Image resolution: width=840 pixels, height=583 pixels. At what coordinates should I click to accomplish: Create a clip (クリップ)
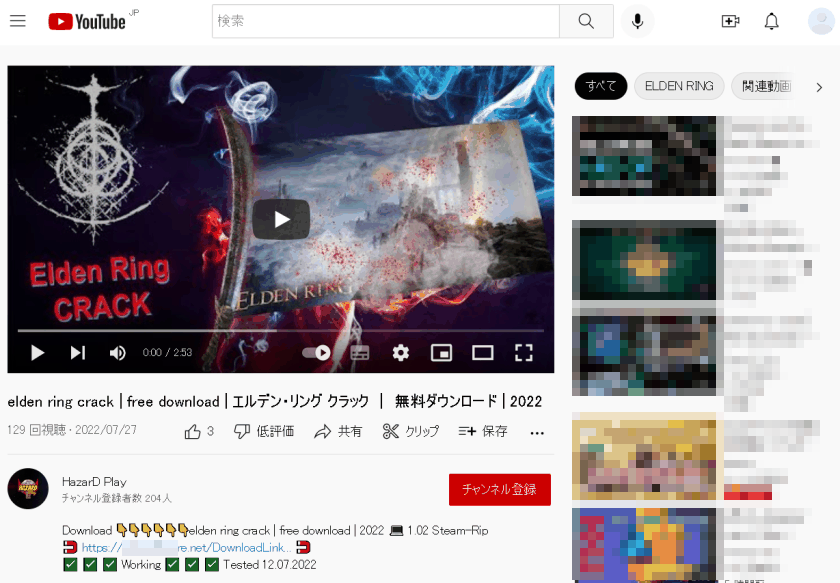point(411,431)
